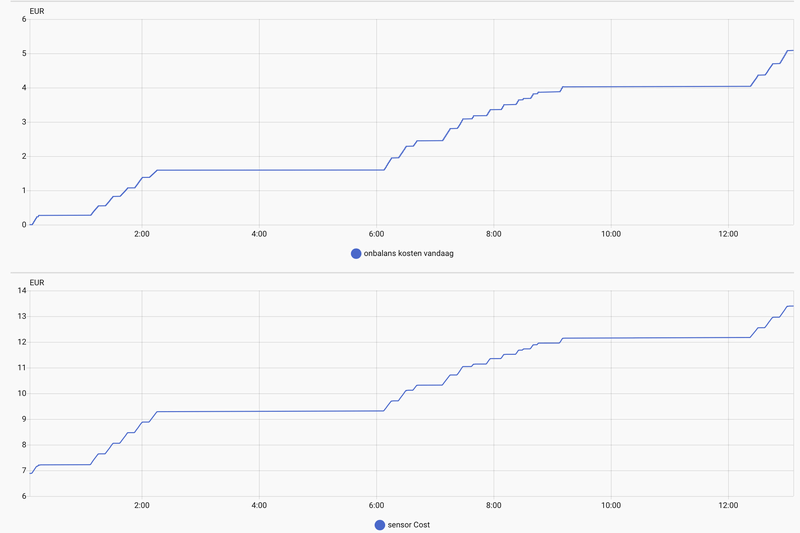
Task: Toggle the 'sensor Cost' legend entry
Action: coord(403,525)
